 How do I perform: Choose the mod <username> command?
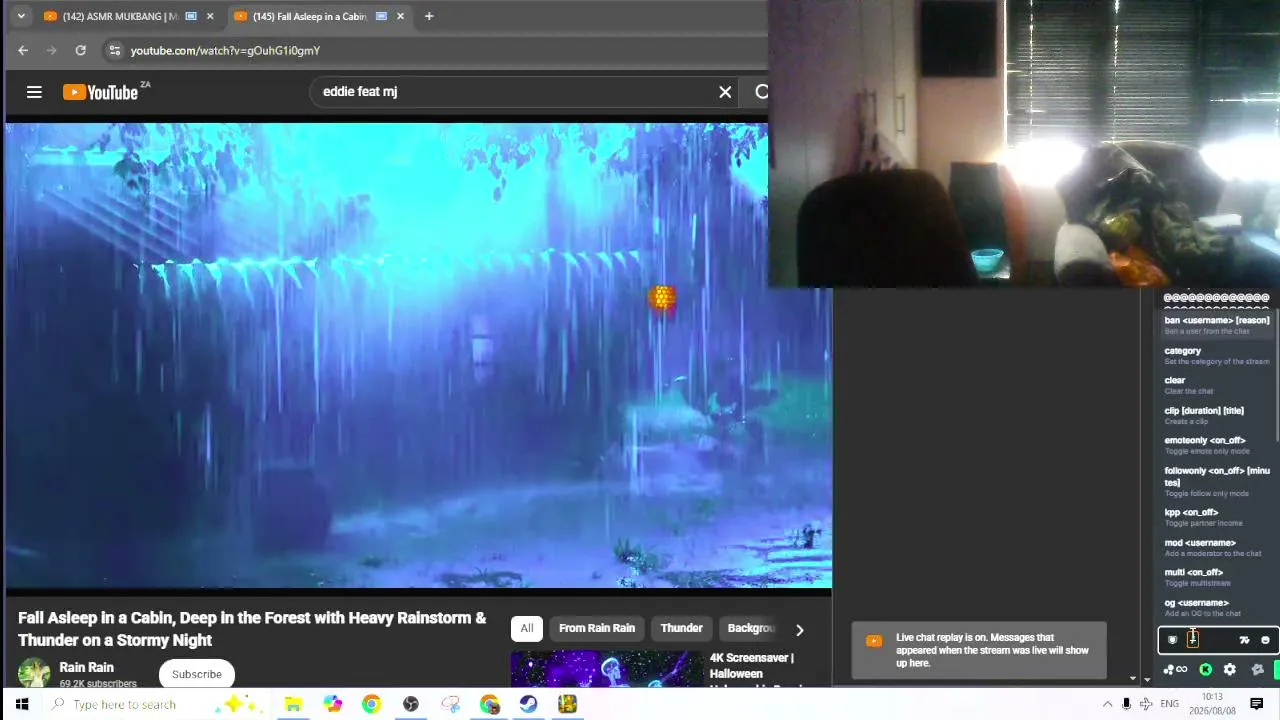(x=1217, y=547)
